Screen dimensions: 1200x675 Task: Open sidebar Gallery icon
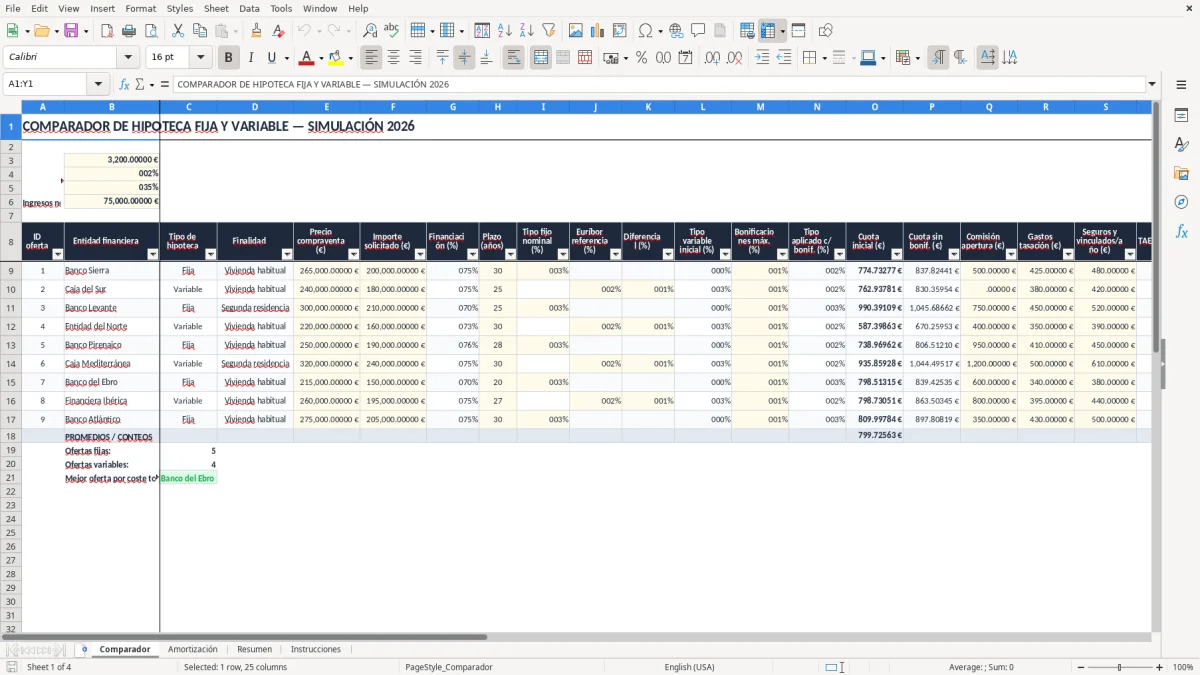coord(1181,173)
